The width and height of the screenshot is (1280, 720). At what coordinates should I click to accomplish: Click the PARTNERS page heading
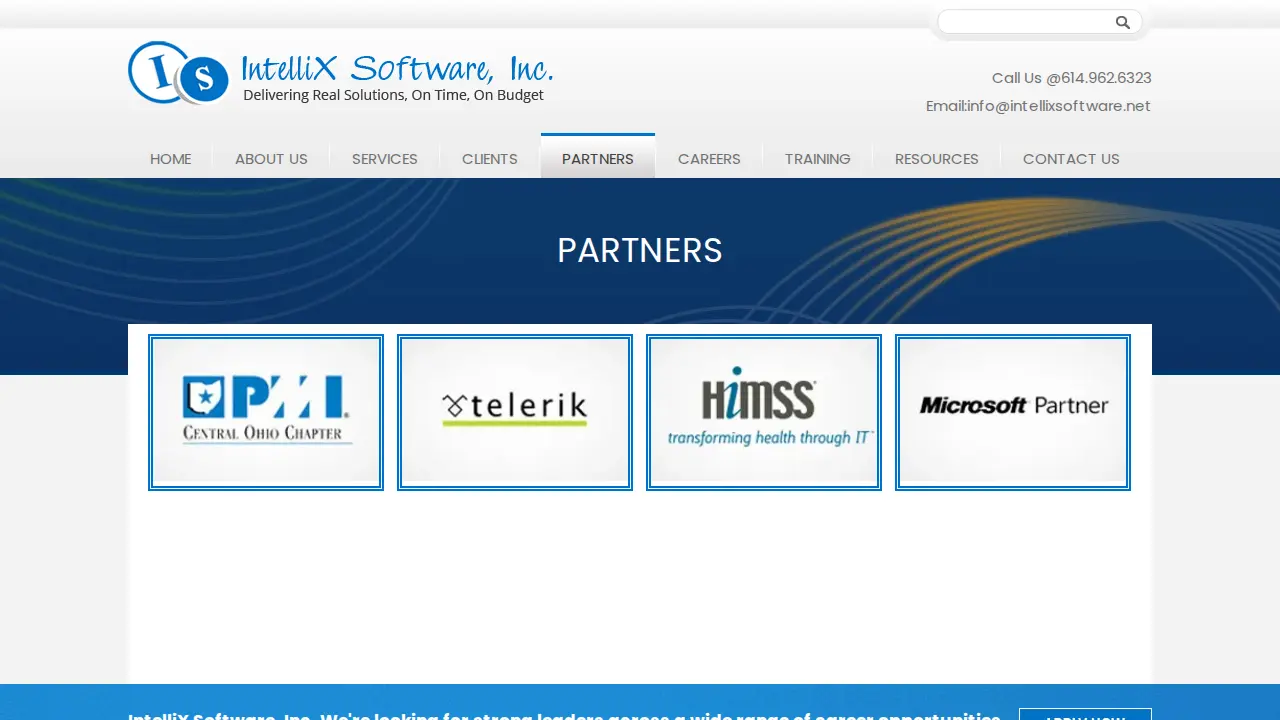pyautogui.click(x=640, y=250)
